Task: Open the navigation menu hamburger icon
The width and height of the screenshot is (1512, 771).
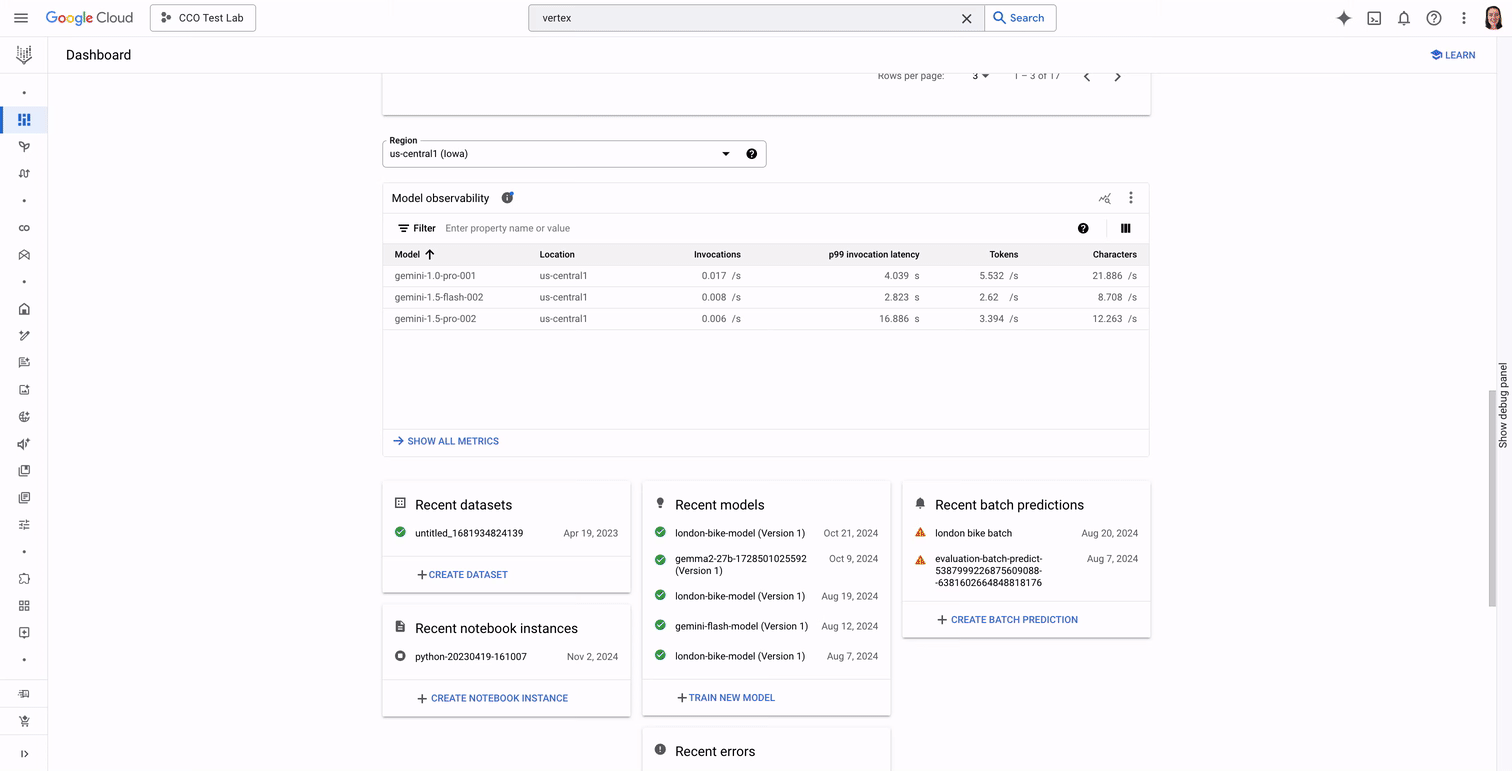Action: pyautogui.click(x=20, y=17)
